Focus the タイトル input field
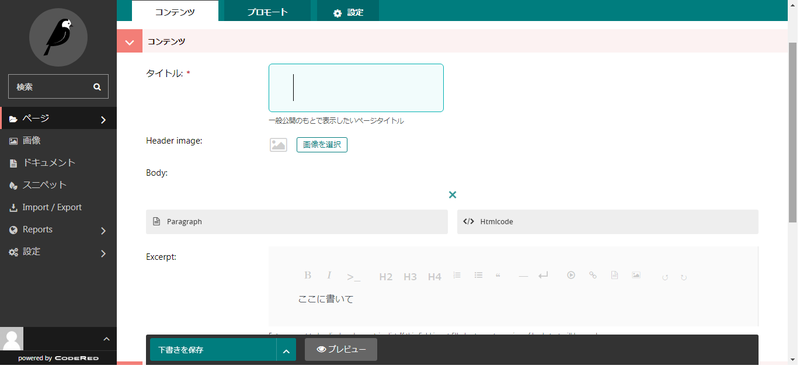Screen dimensions: 800x369 tap(356, 88)
